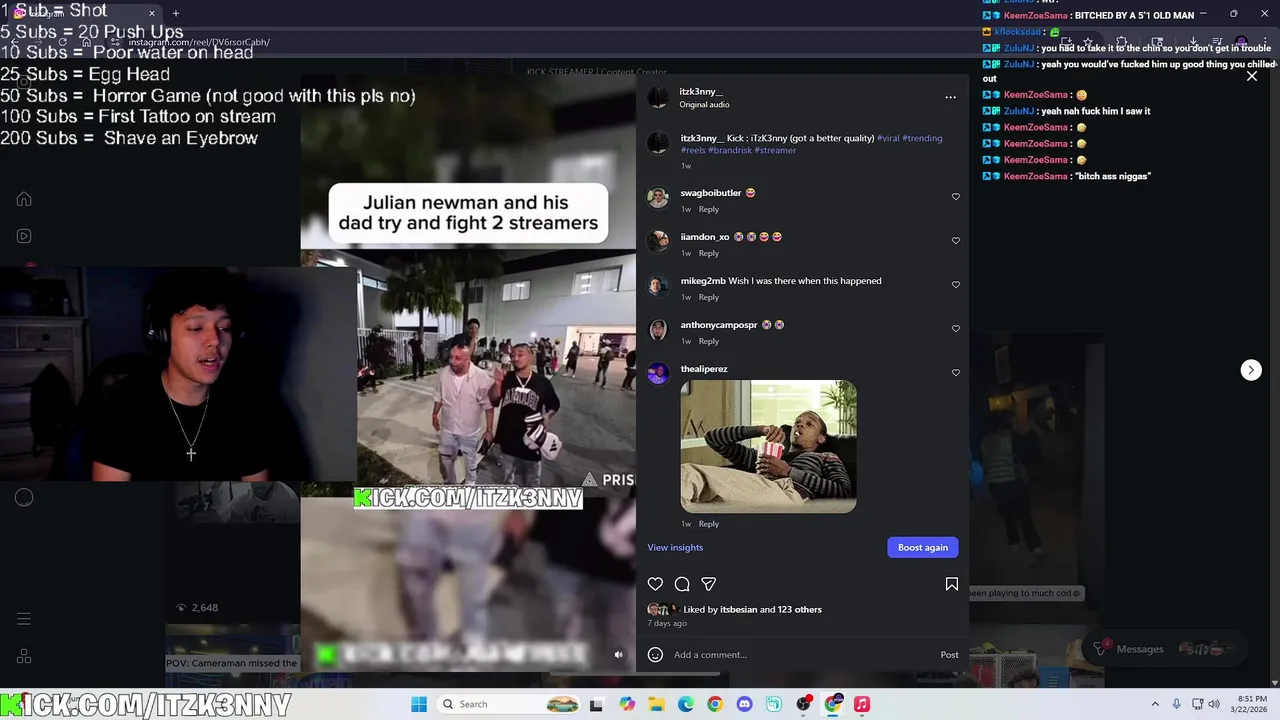This screenshot has height=720, width=1280.
Task: Like mikeg2mb's comment
Action: click(x=956, y=285)
